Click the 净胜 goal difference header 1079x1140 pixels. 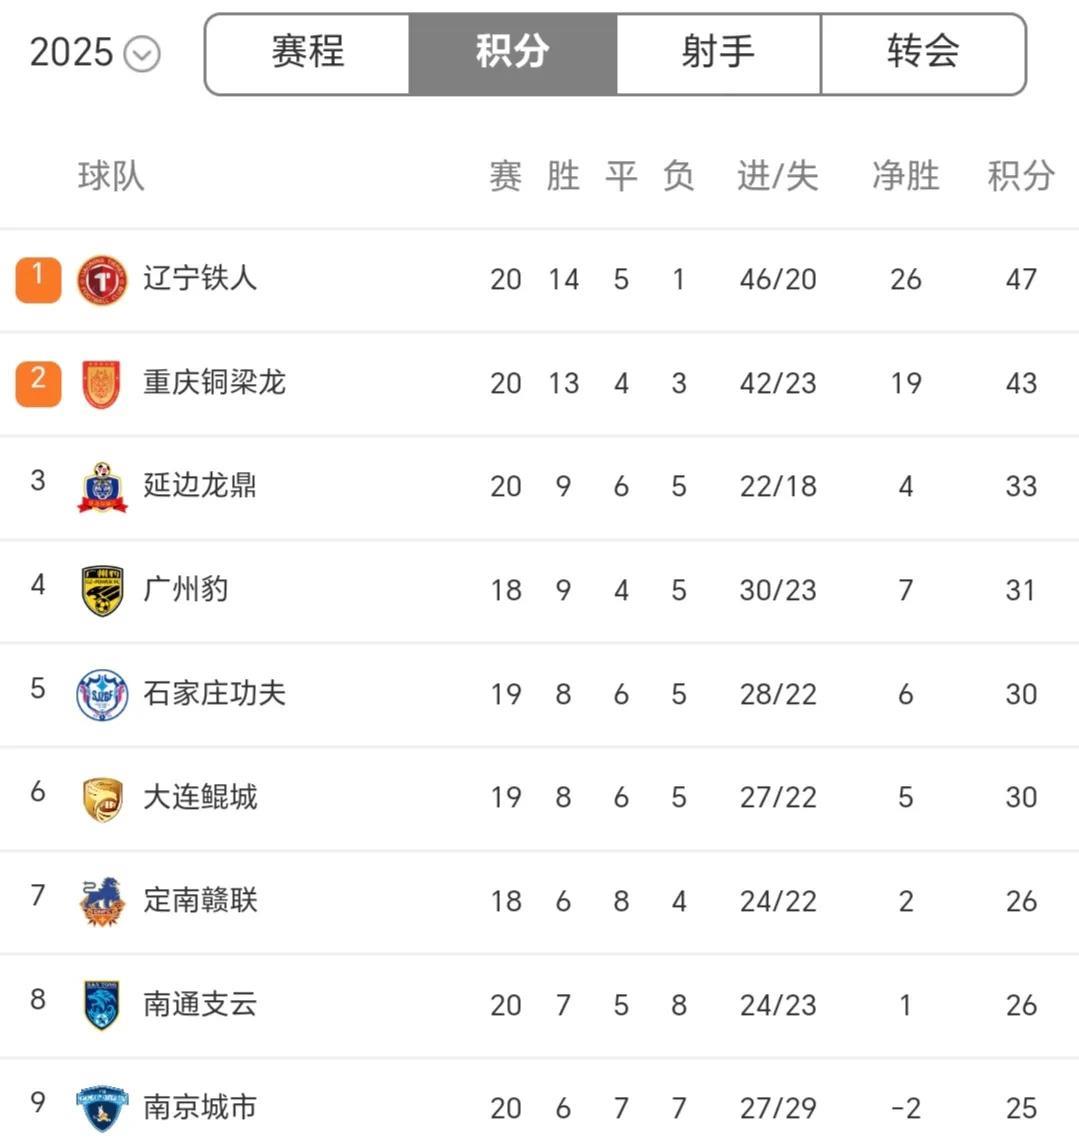tap(905, 176)
